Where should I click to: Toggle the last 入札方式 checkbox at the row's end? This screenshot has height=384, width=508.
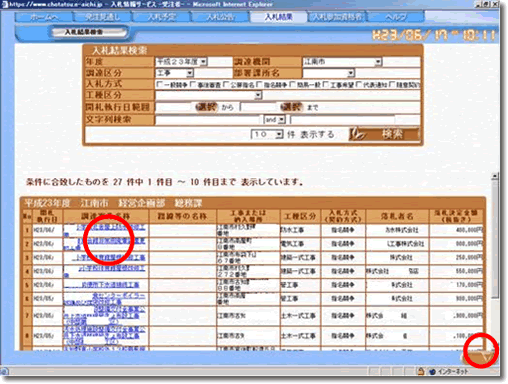392,84
